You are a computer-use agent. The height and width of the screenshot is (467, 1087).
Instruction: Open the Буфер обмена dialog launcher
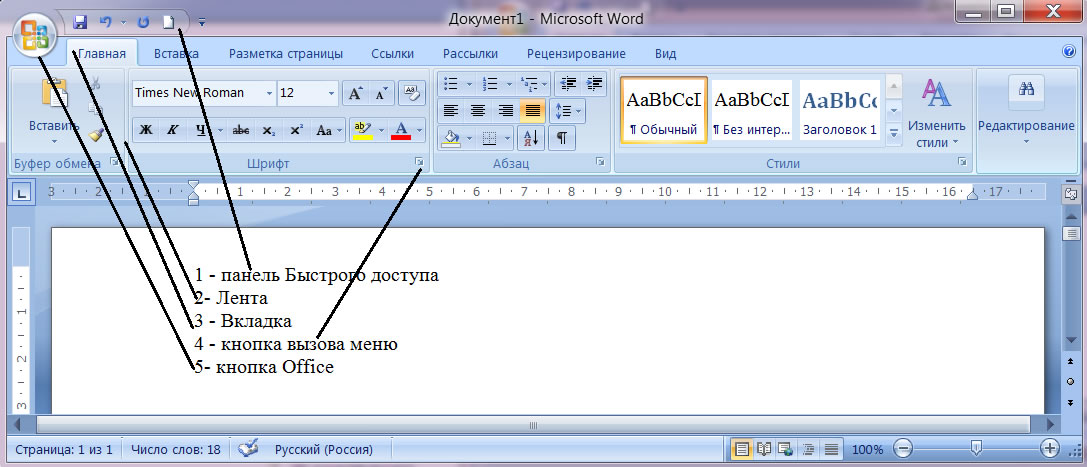114,163
